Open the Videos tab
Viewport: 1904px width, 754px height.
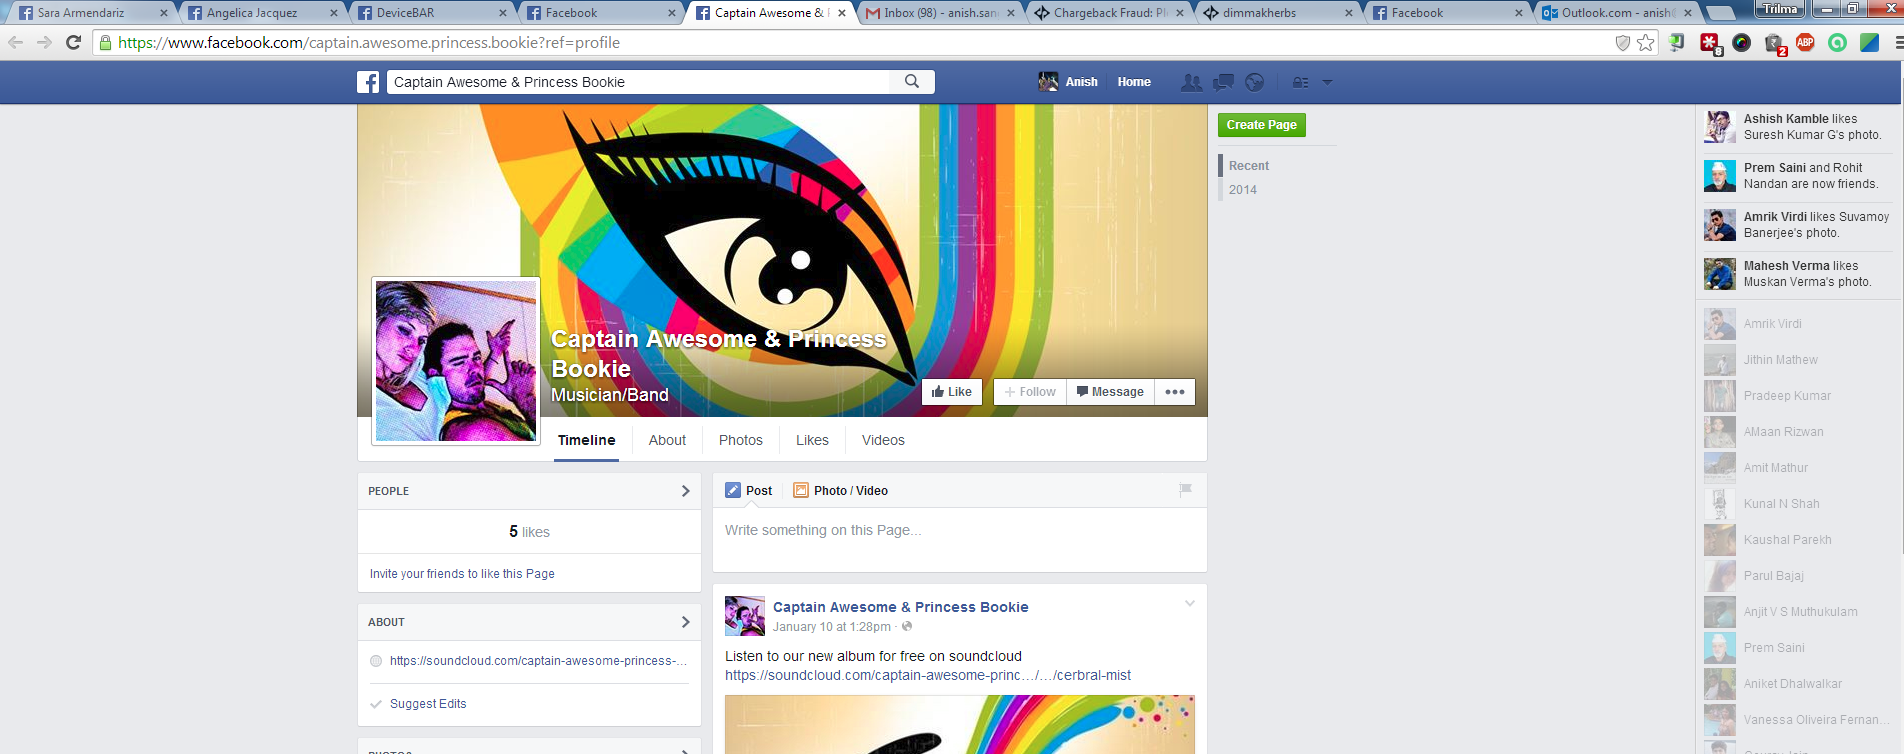pos(883,440)
